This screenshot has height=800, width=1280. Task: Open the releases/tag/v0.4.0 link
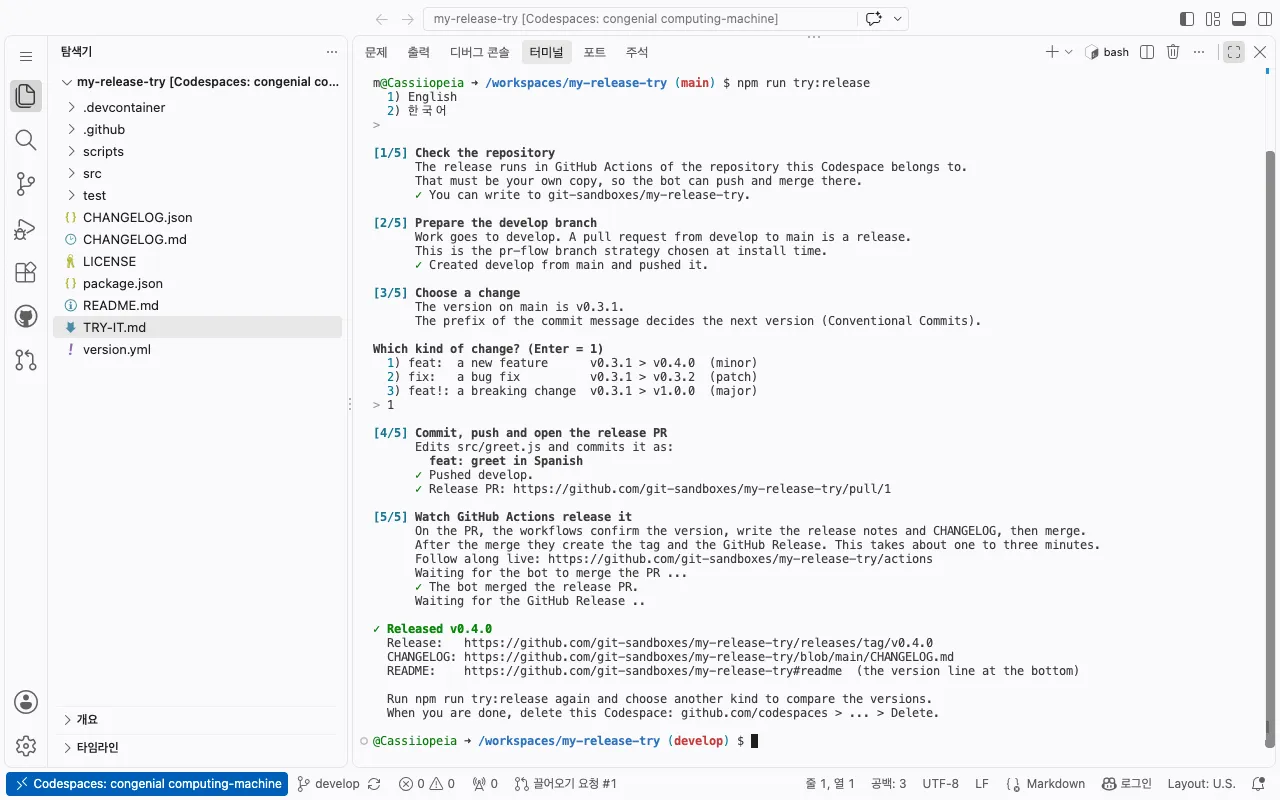(698, 643)
